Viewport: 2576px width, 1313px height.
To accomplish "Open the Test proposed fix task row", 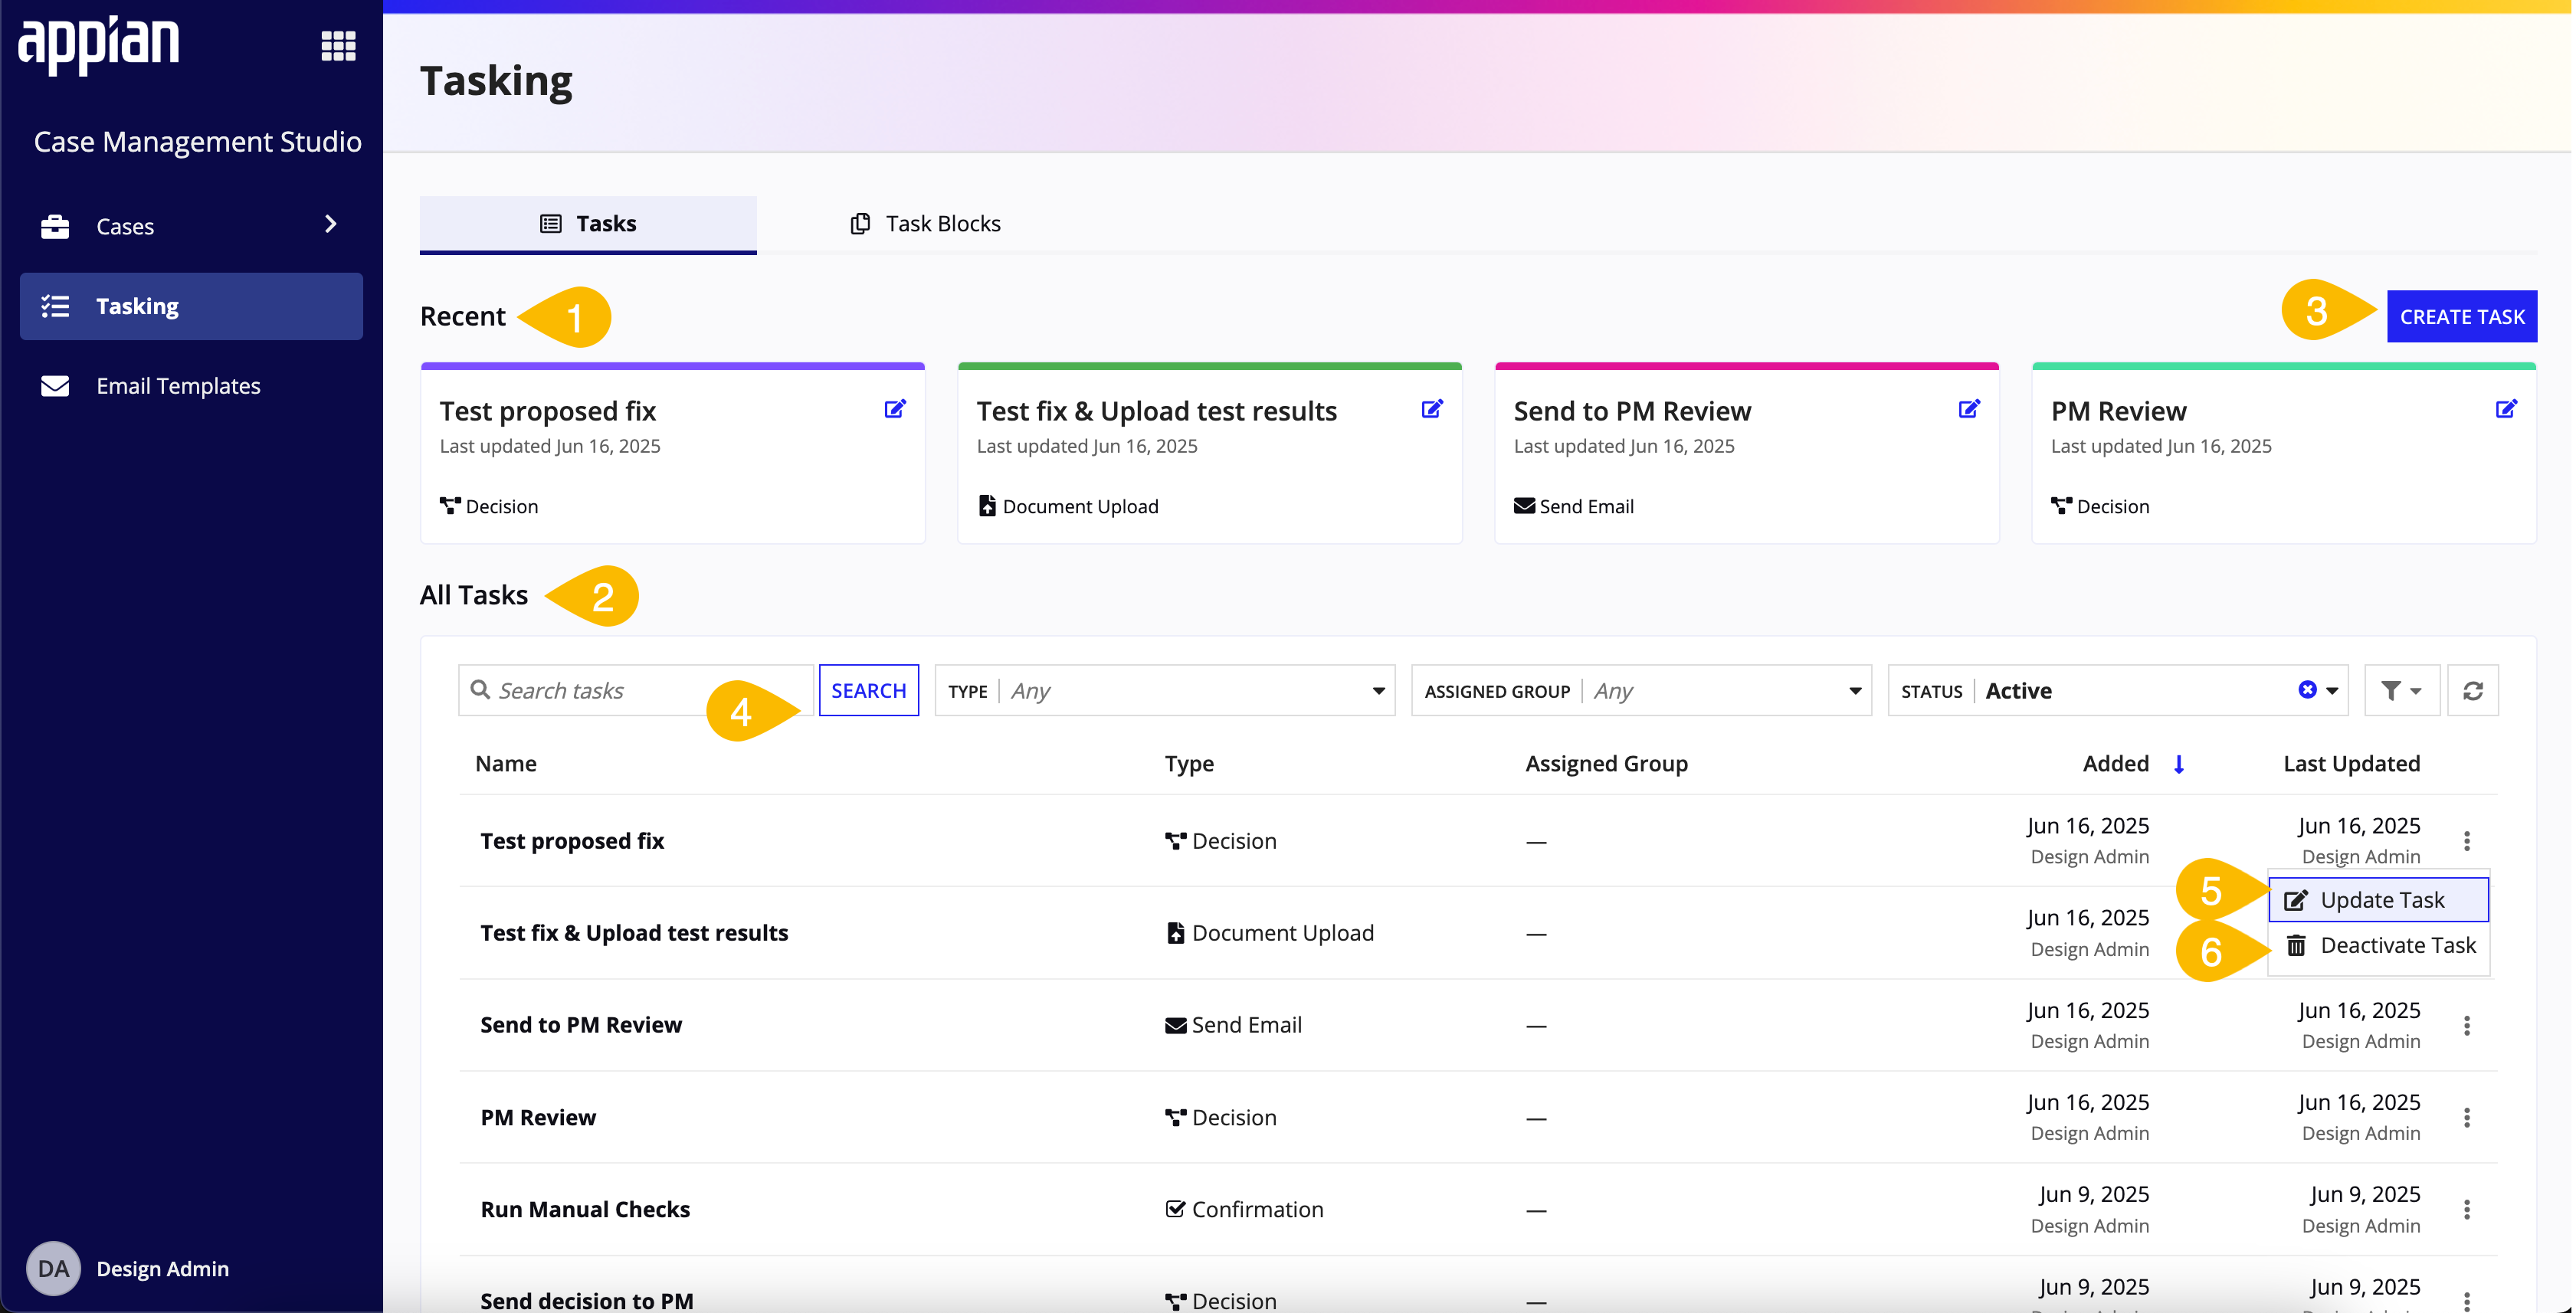I will 1478,841.
